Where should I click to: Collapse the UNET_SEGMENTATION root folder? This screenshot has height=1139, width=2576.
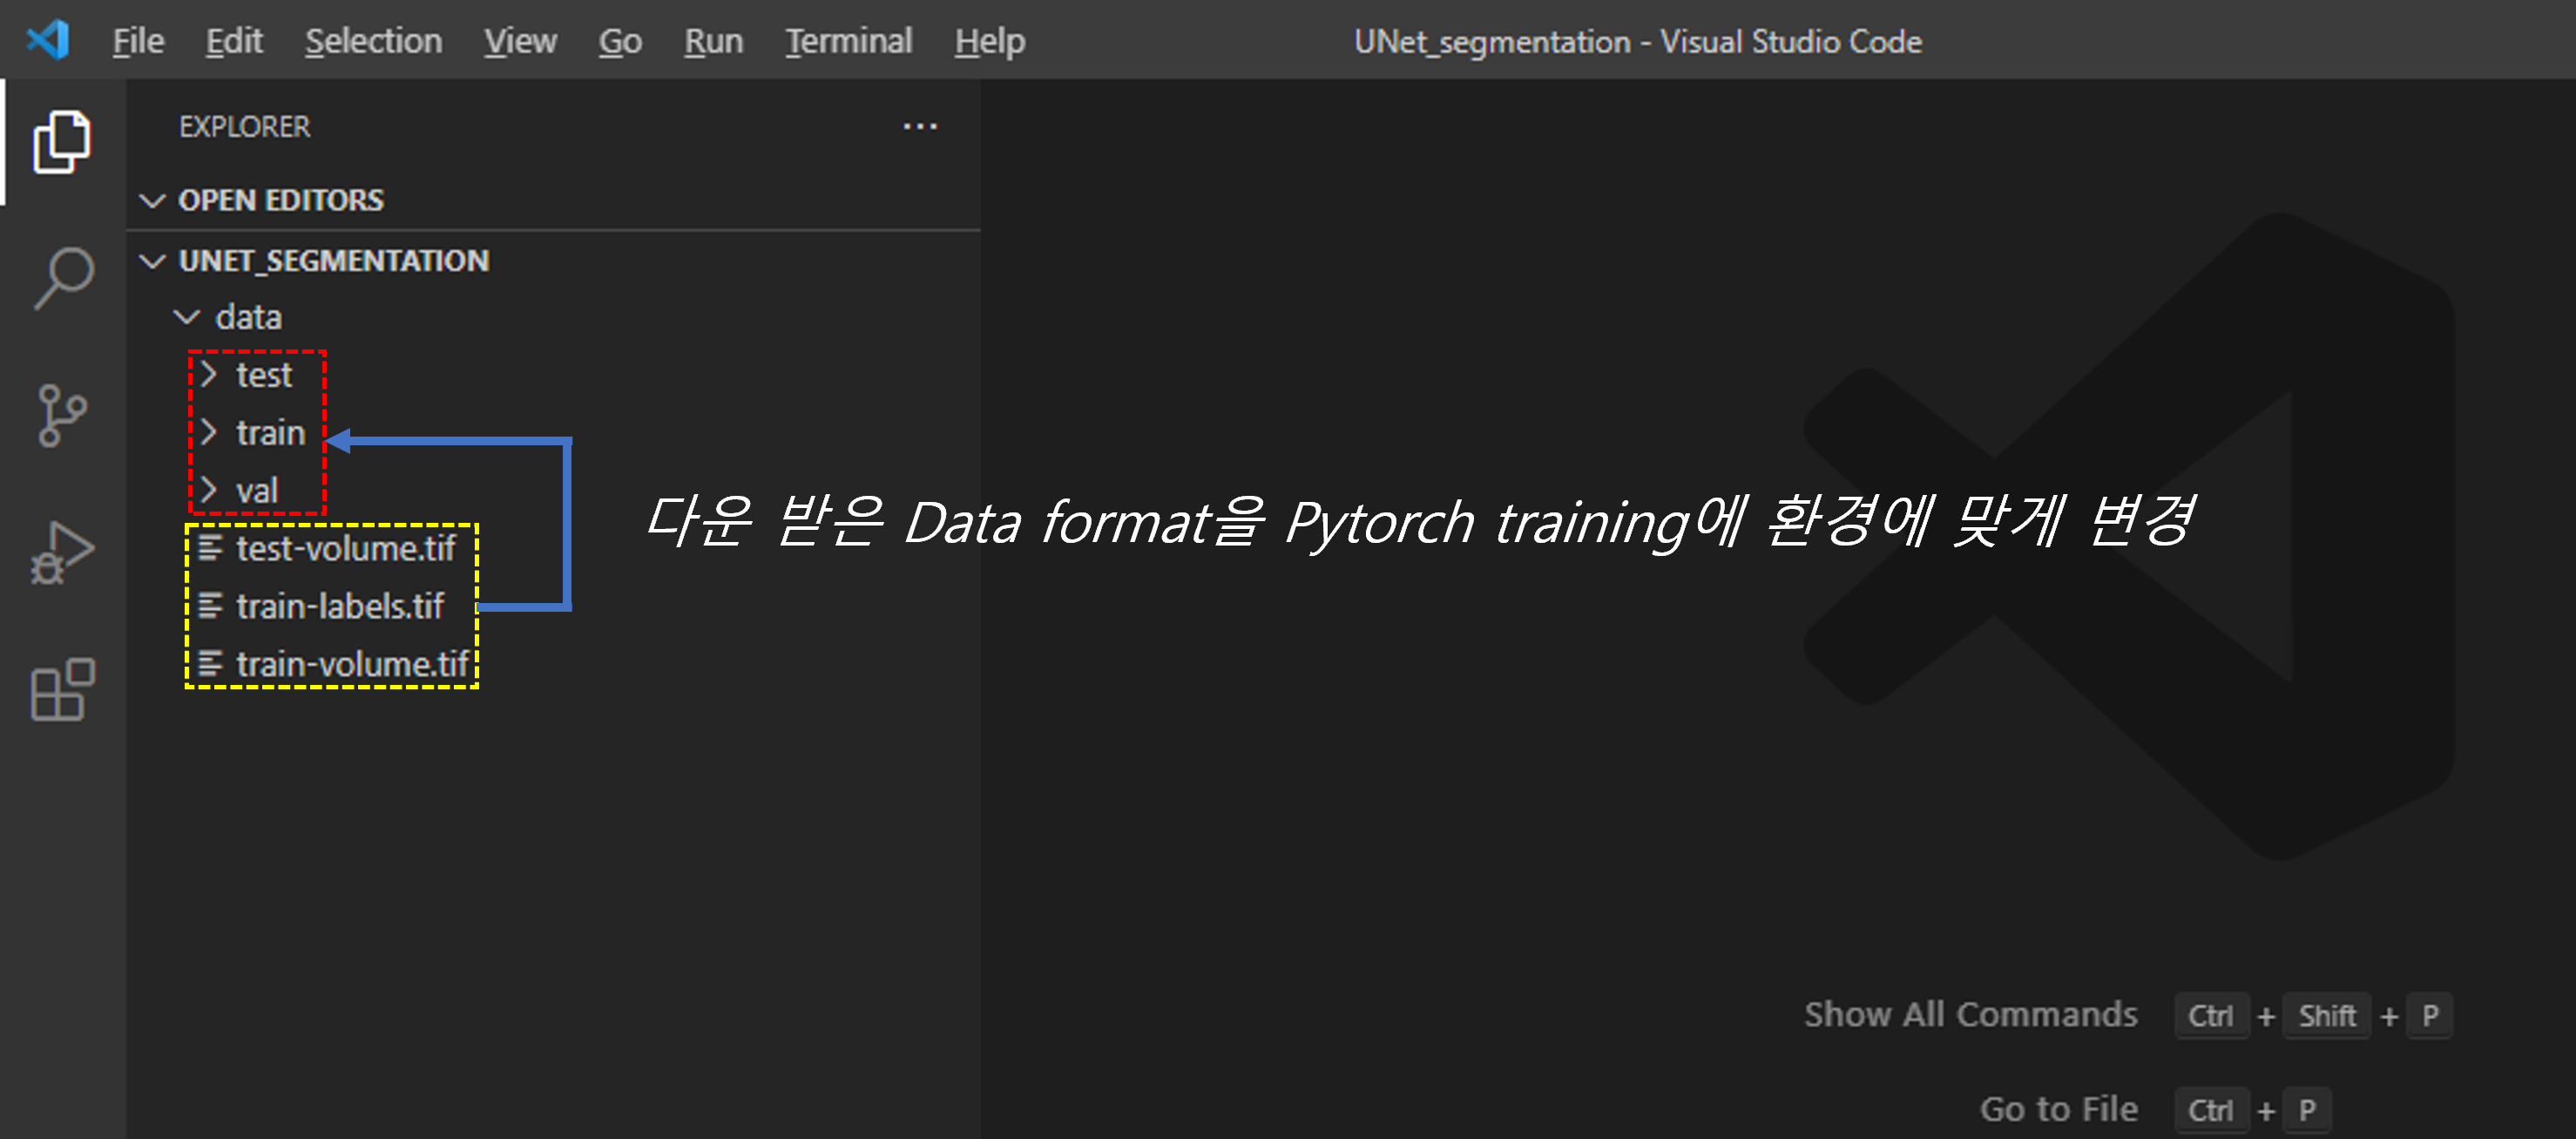[x=152, y=262]
